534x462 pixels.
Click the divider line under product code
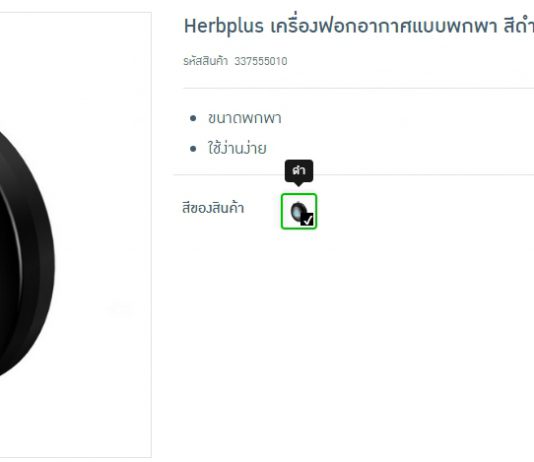pyautogui.click(x=359, y=88)
